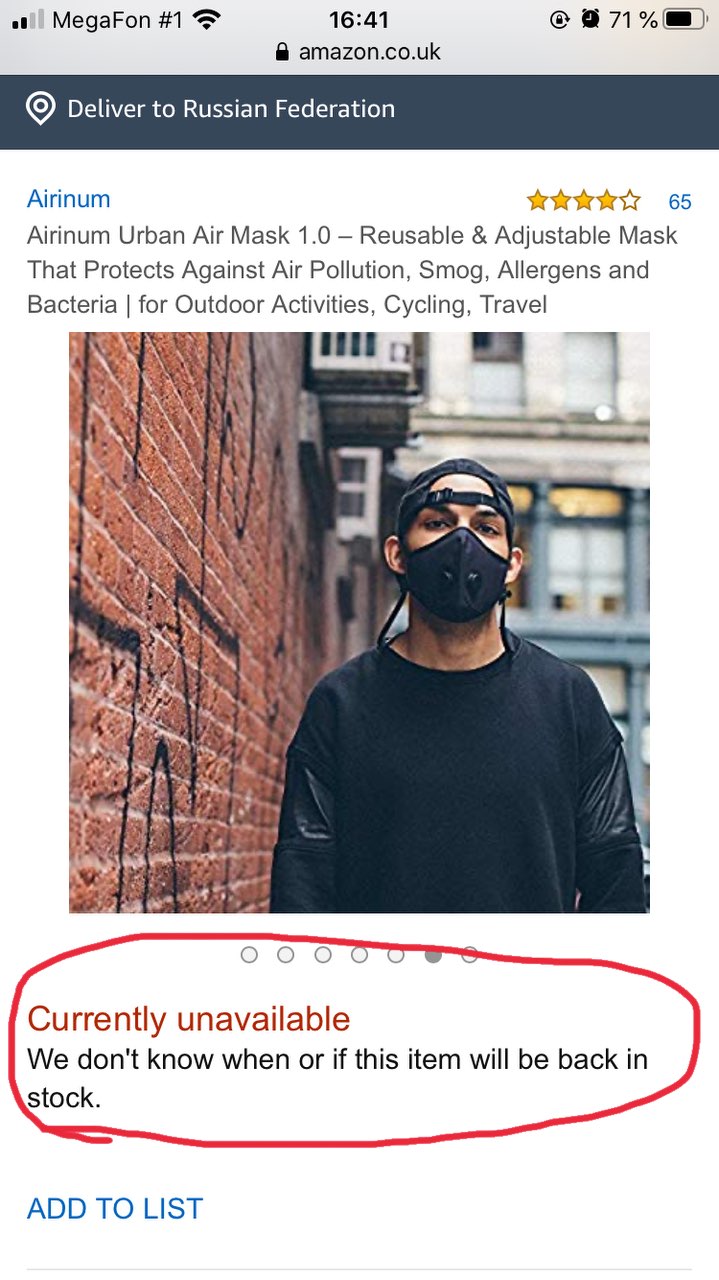This screenshot has width=719, height=1280.
Task: Tap the cellular signal bars icon
Action: point(28,19)
